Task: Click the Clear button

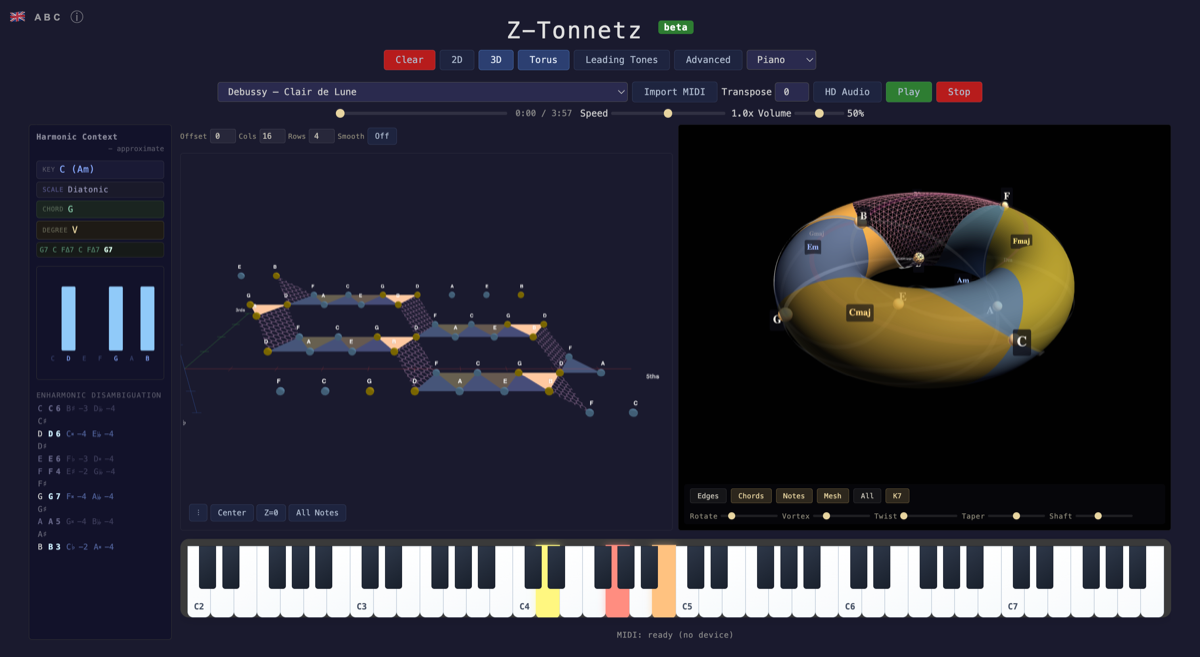Action: (410, 60)
